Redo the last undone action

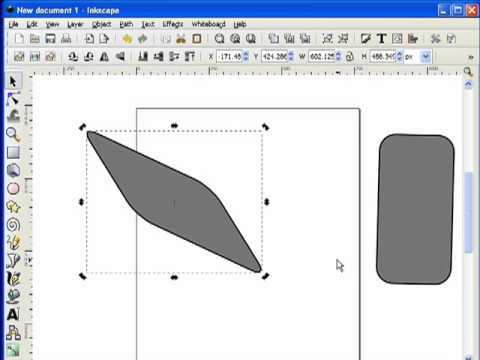tap(143, 39)
